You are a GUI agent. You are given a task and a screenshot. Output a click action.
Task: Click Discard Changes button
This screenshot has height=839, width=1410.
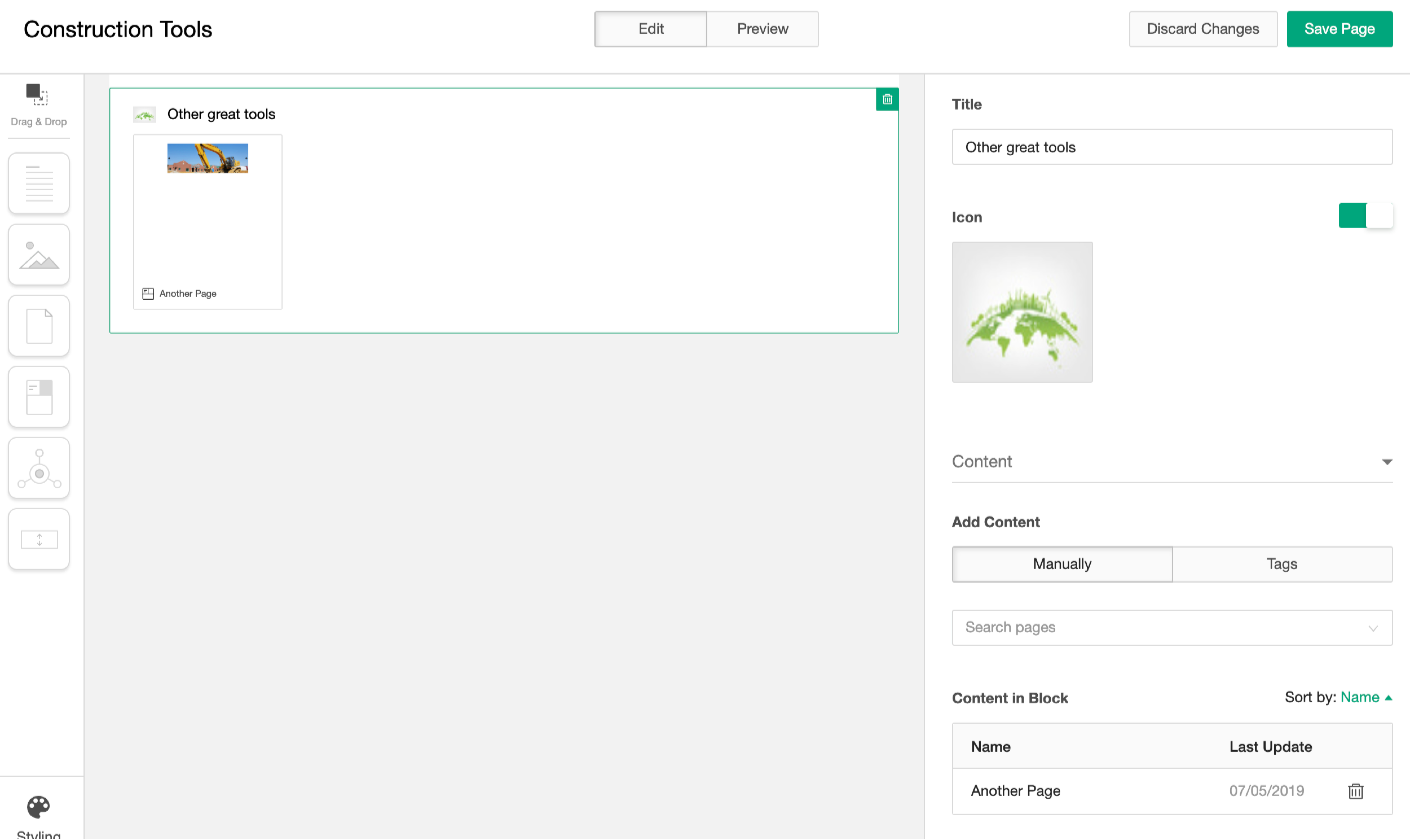point(1203,29)
